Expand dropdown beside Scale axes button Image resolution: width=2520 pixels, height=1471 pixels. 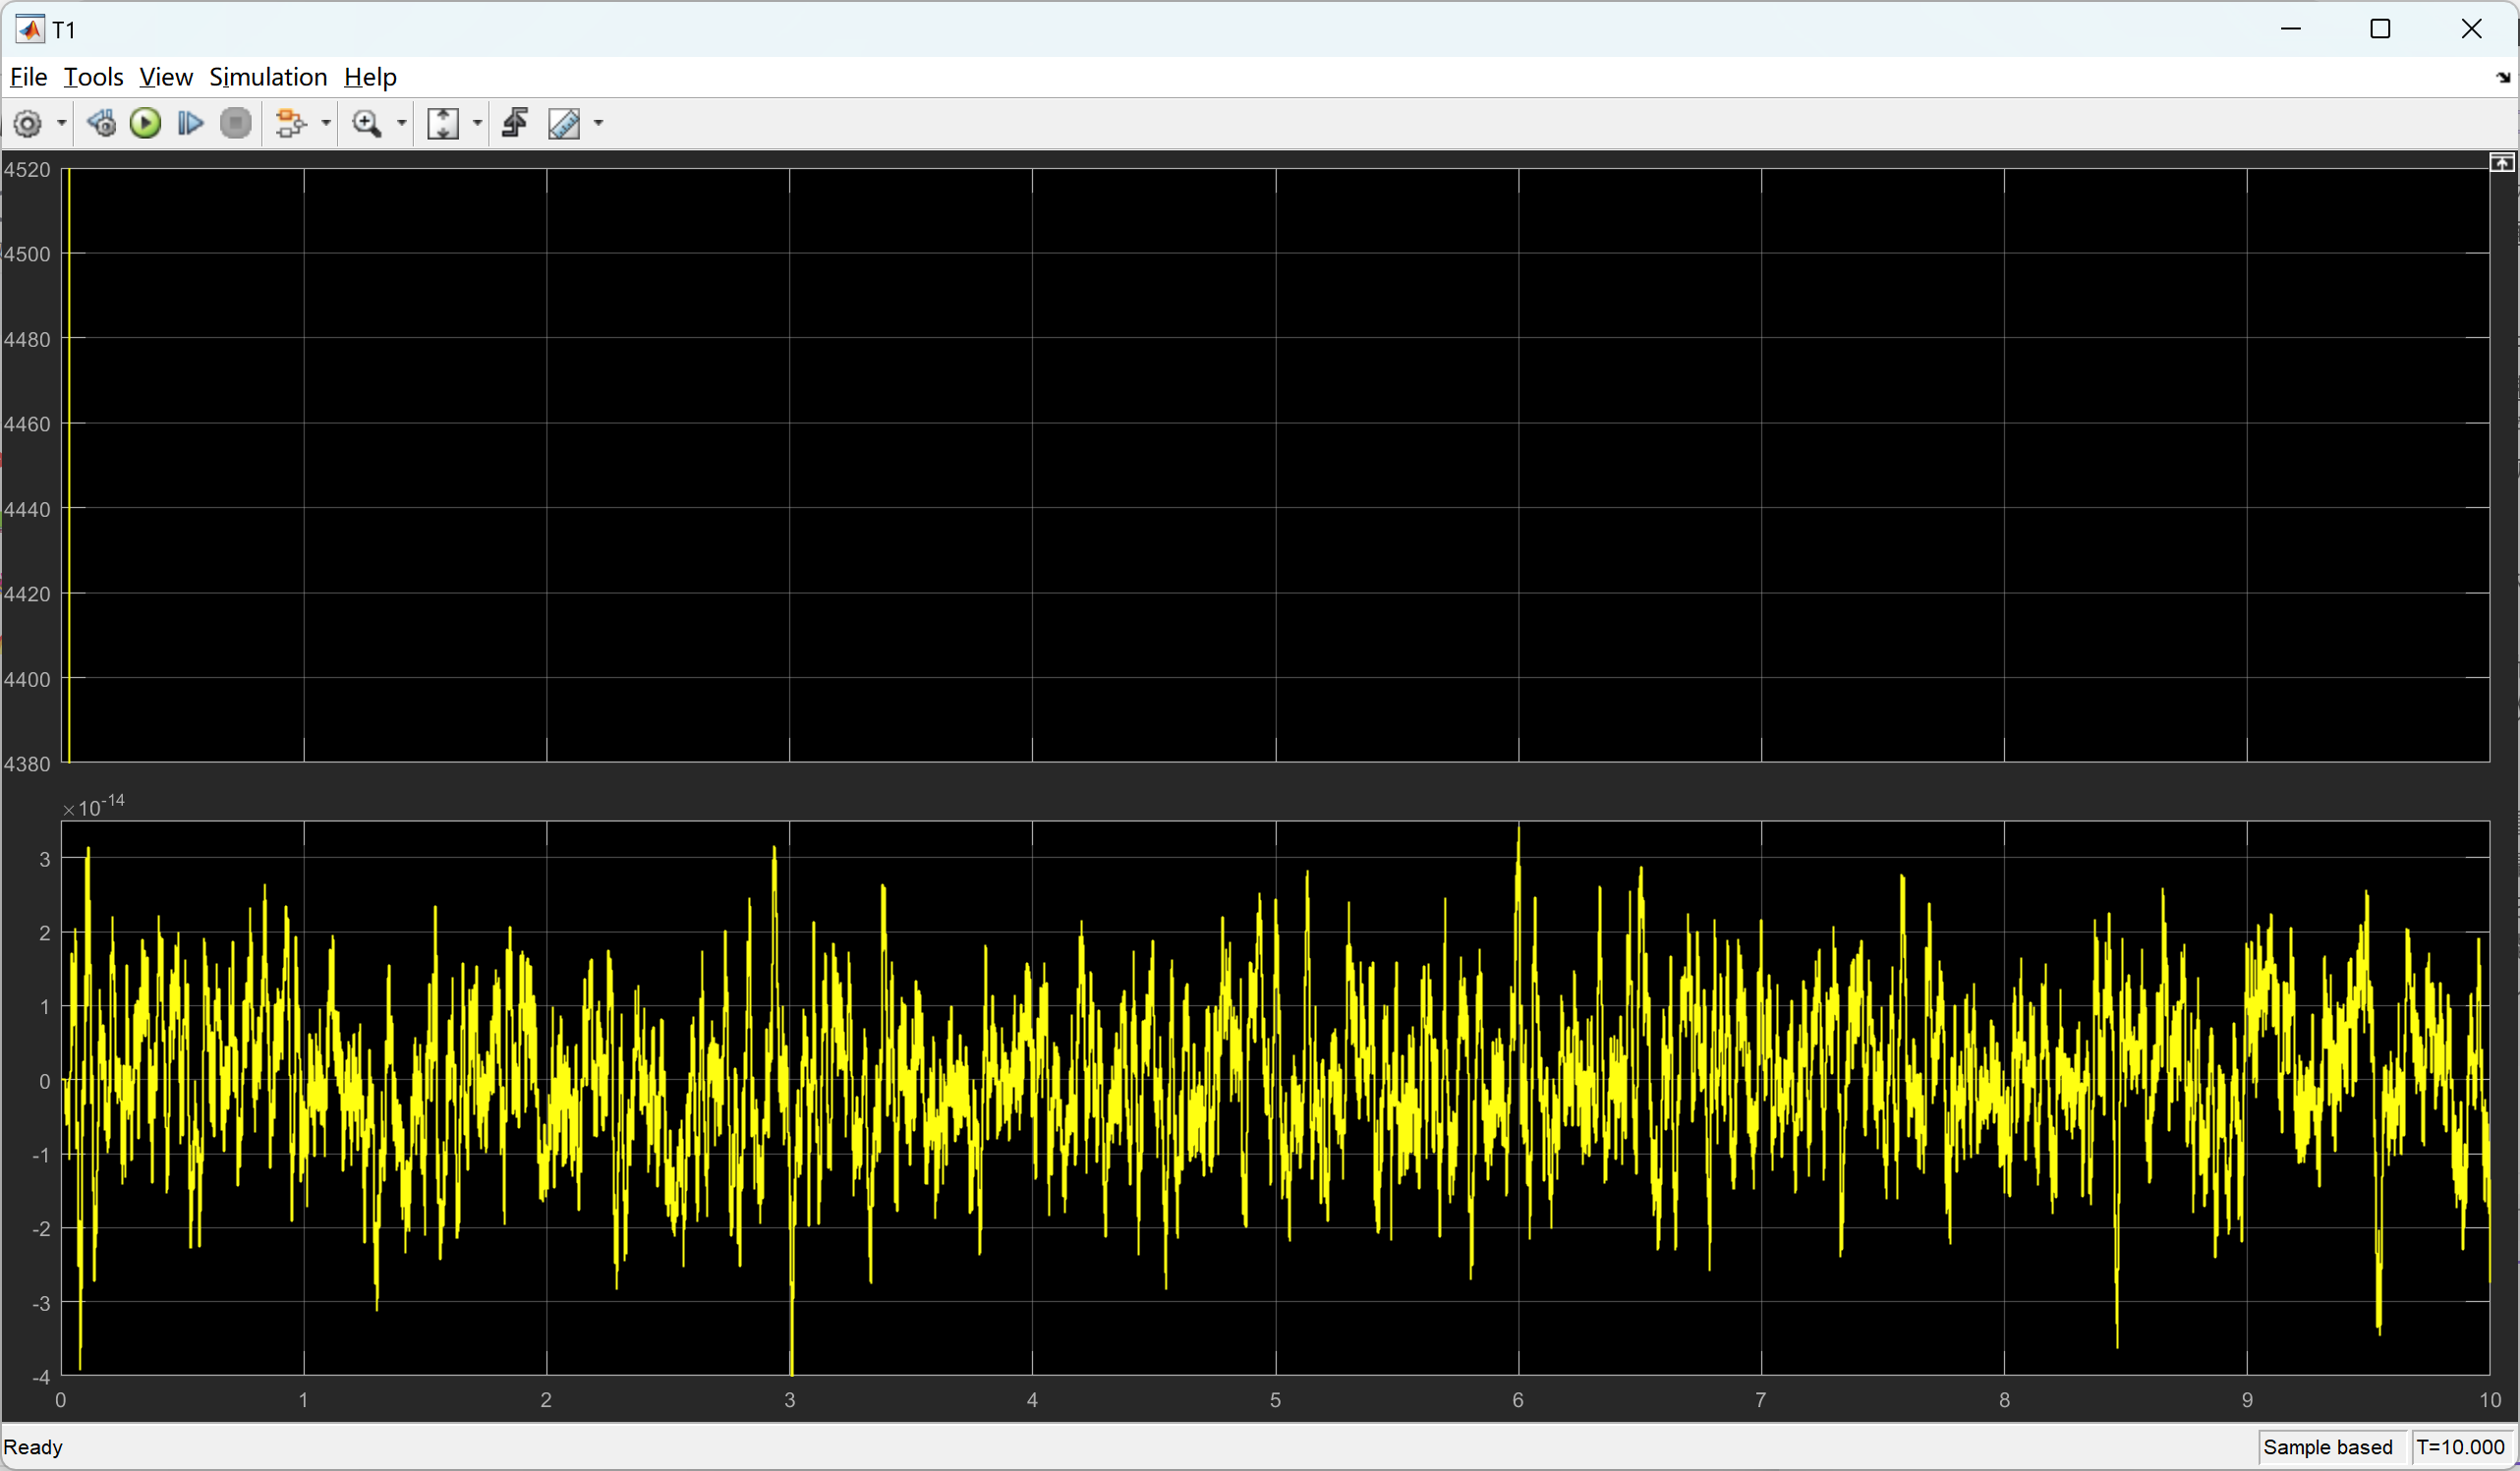[477, 124]
